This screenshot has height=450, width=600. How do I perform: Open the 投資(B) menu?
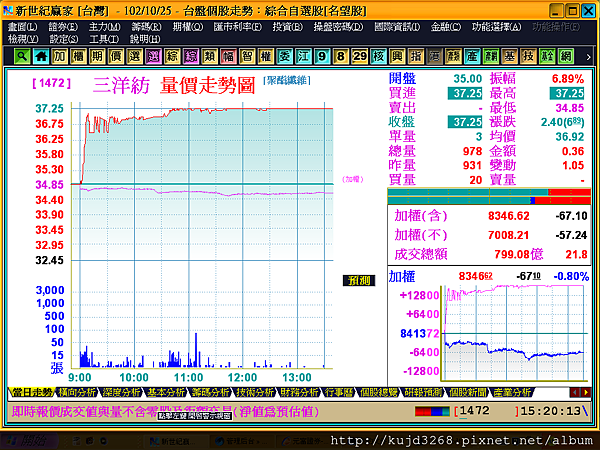[288, 27]
